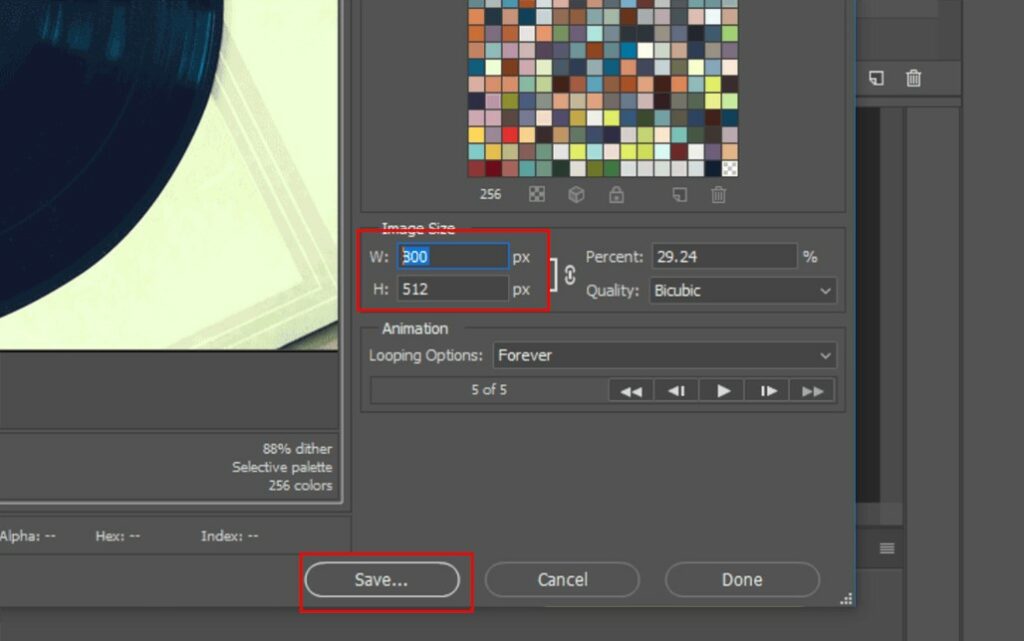Click the shift colors to web palette cube icon
Viewport: 1024px width, 641px height.
(x=576, y=195)
